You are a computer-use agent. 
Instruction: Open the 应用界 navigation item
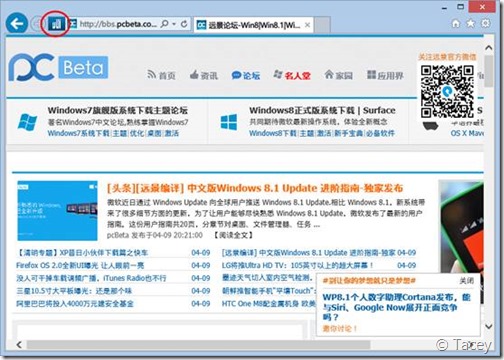click(x=385, y=75)
